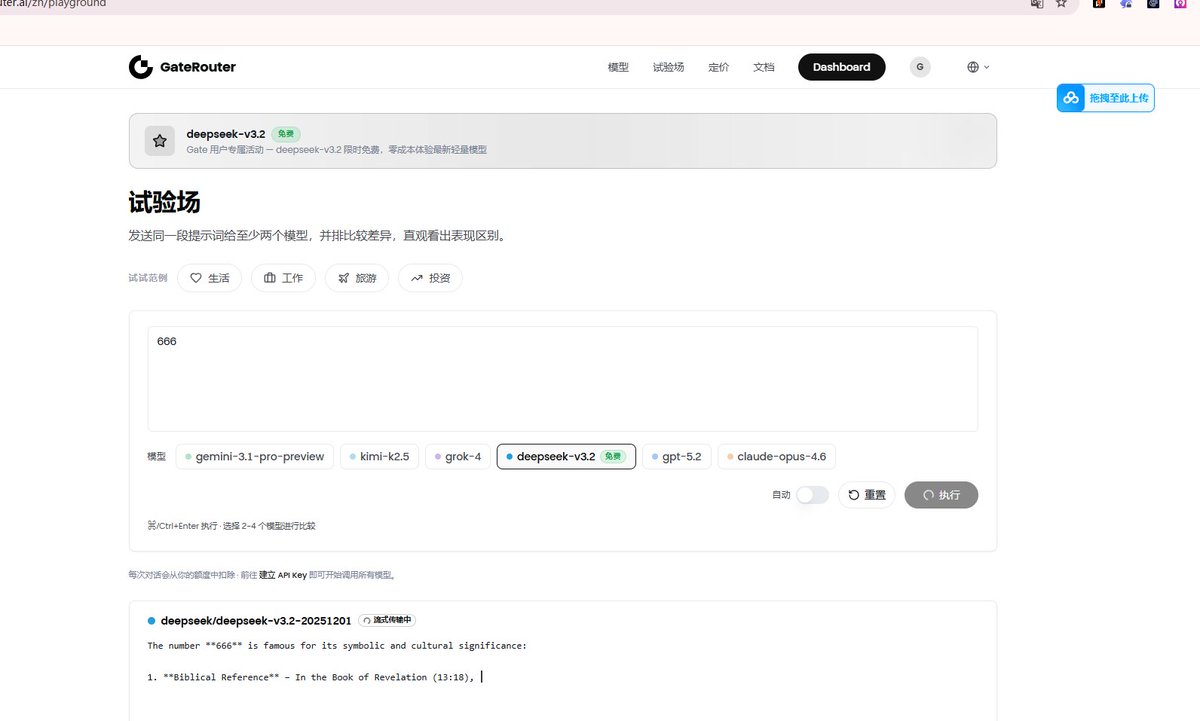Click the 投资 example chip label
This screenshot has height=721, width=1200.
[x=440, y=278]
